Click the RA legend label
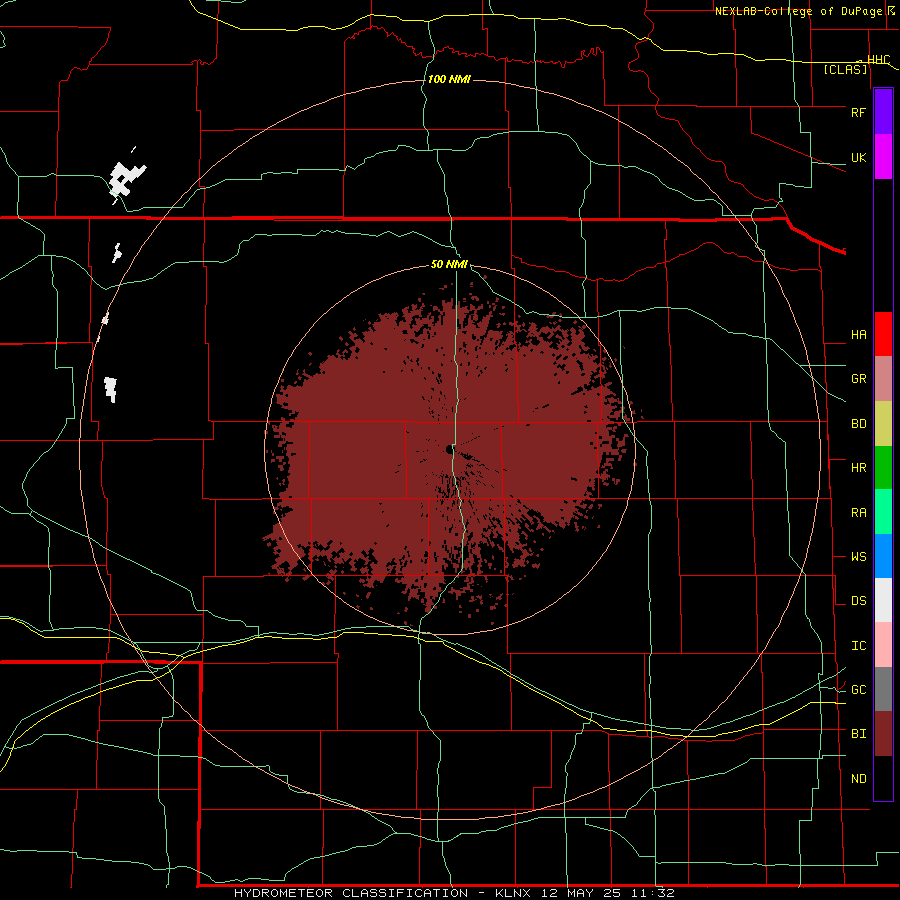900x900 pixels. click(x=858, y=513)
